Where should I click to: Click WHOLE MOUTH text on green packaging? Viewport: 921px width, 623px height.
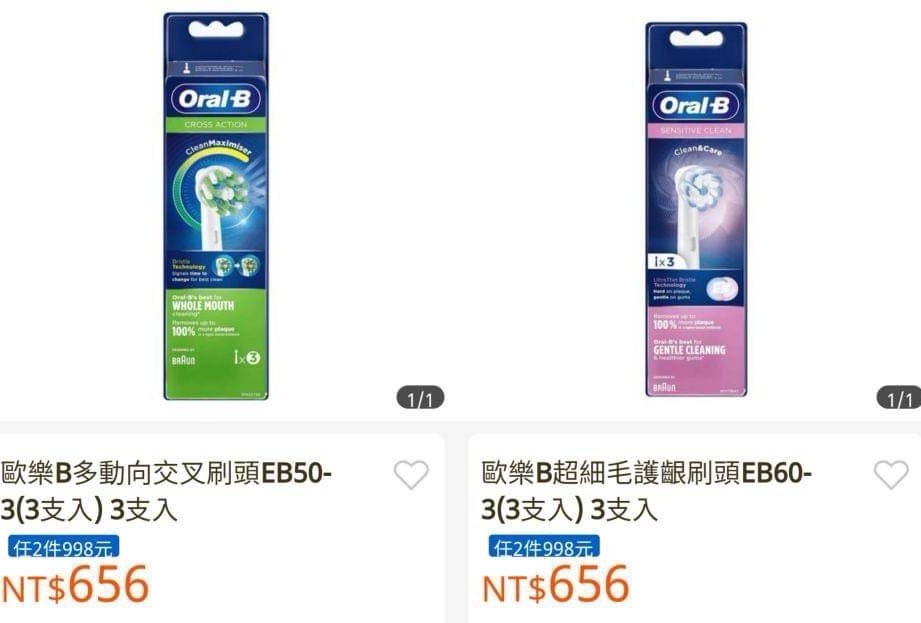203,306
